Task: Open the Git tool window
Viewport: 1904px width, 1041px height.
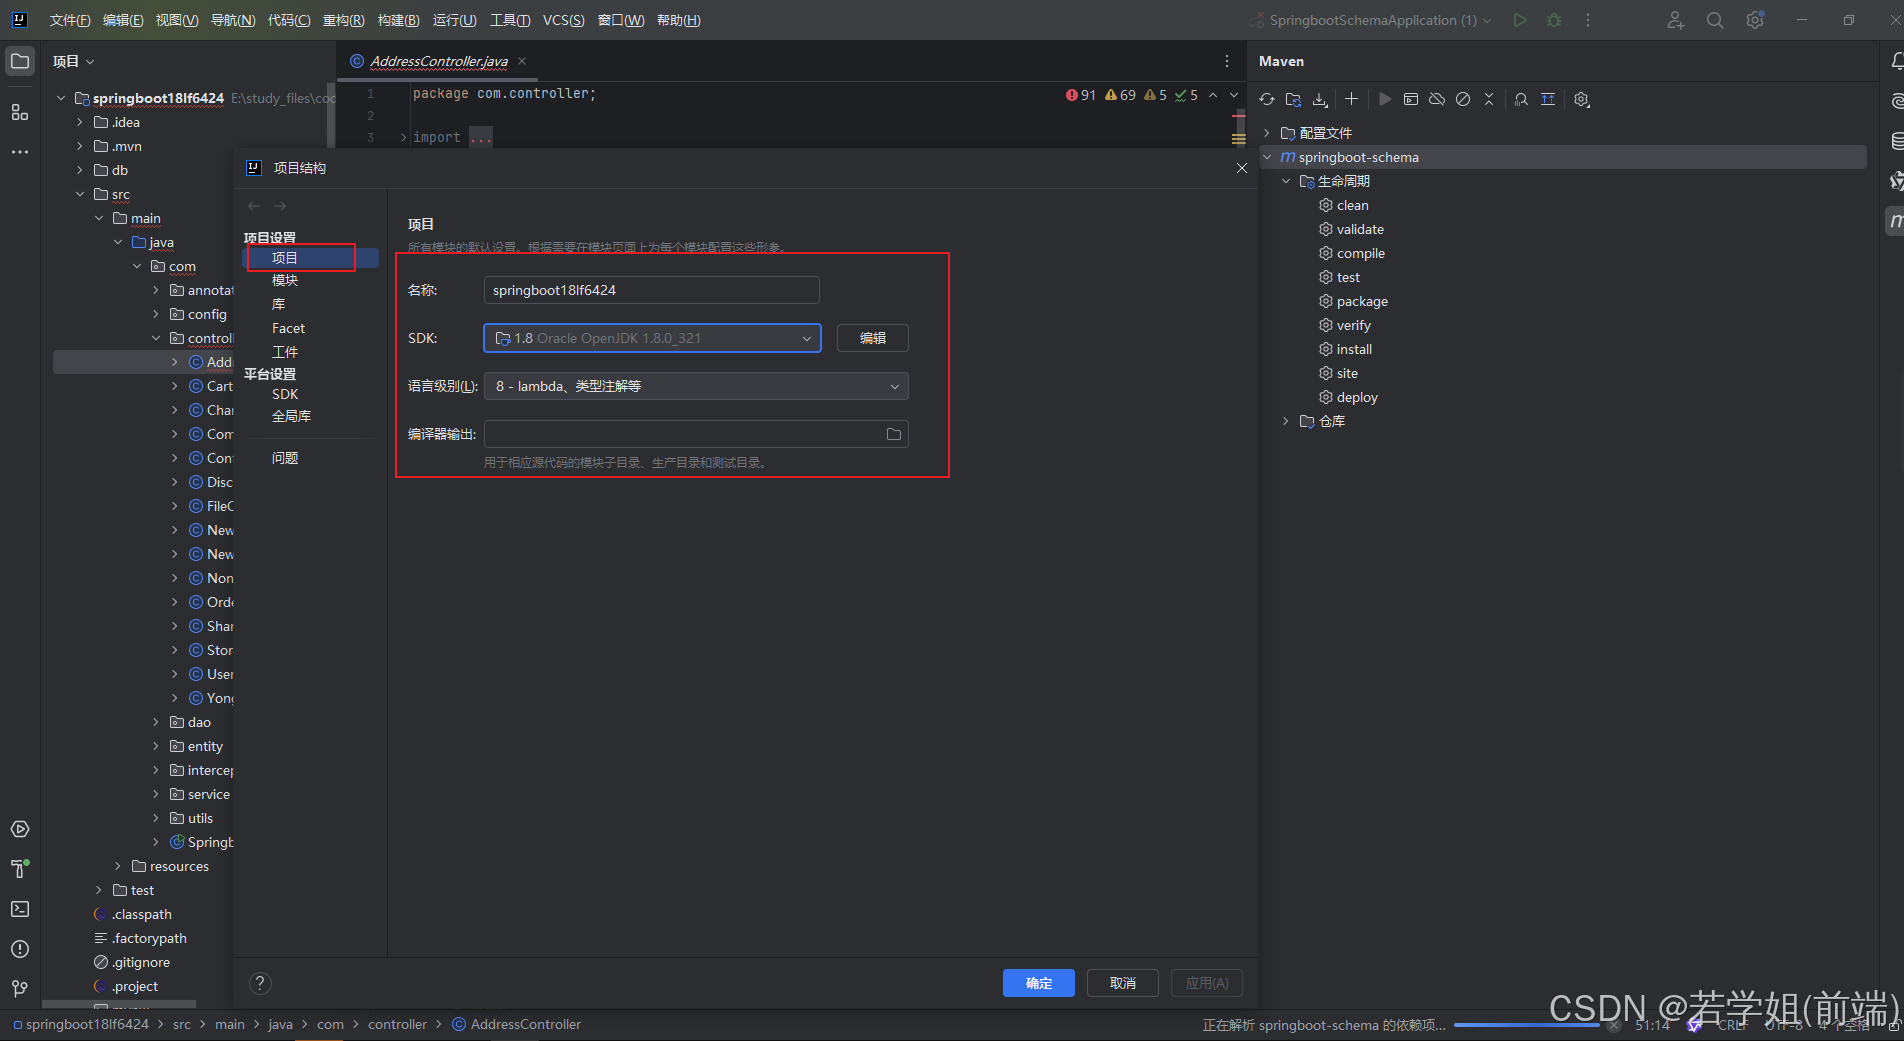Action: [x=20, y=988]
